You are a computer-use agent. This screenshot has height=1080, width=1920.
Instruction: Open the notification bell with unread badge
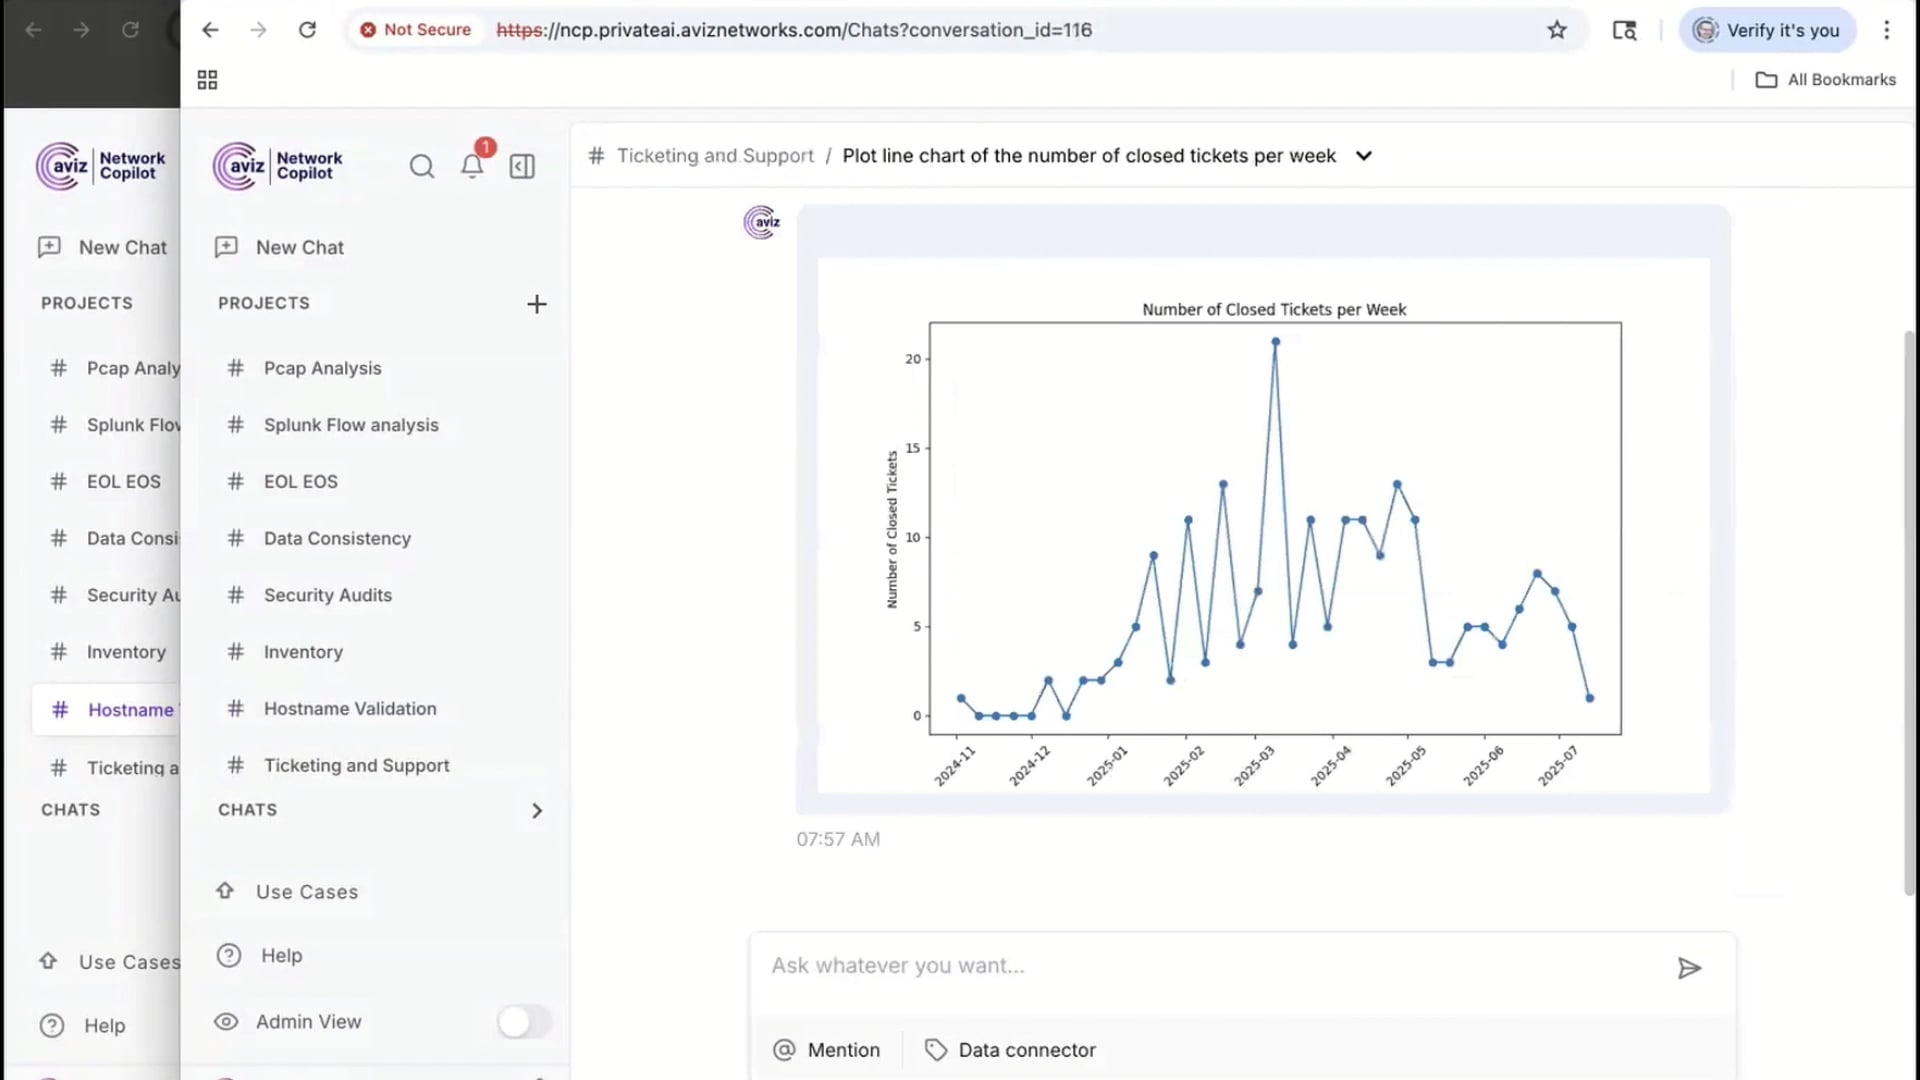coord(471,167)
